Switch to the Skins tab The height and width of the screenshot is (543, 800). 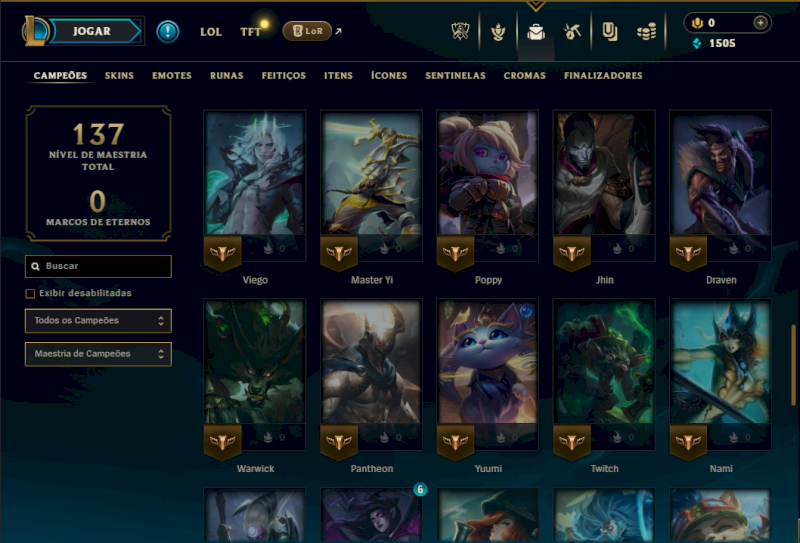click(119, 76)
